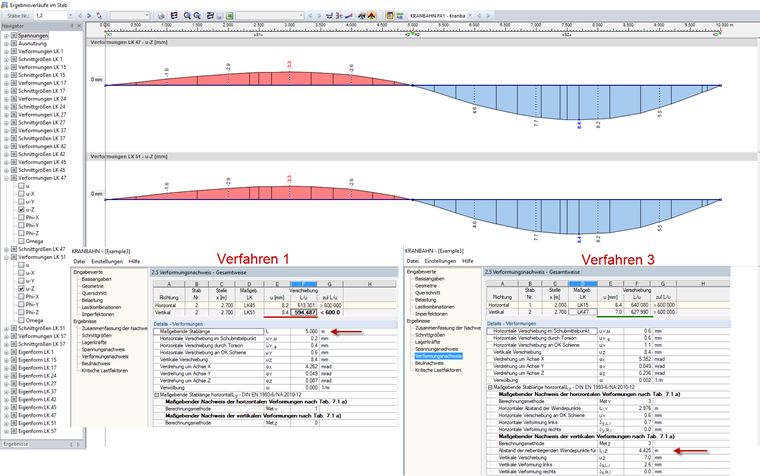Click the 594.487 L/u cell in Verfahren 1
Image resolution: width=760 pixels, height=476 pixels.
(303, 313)
